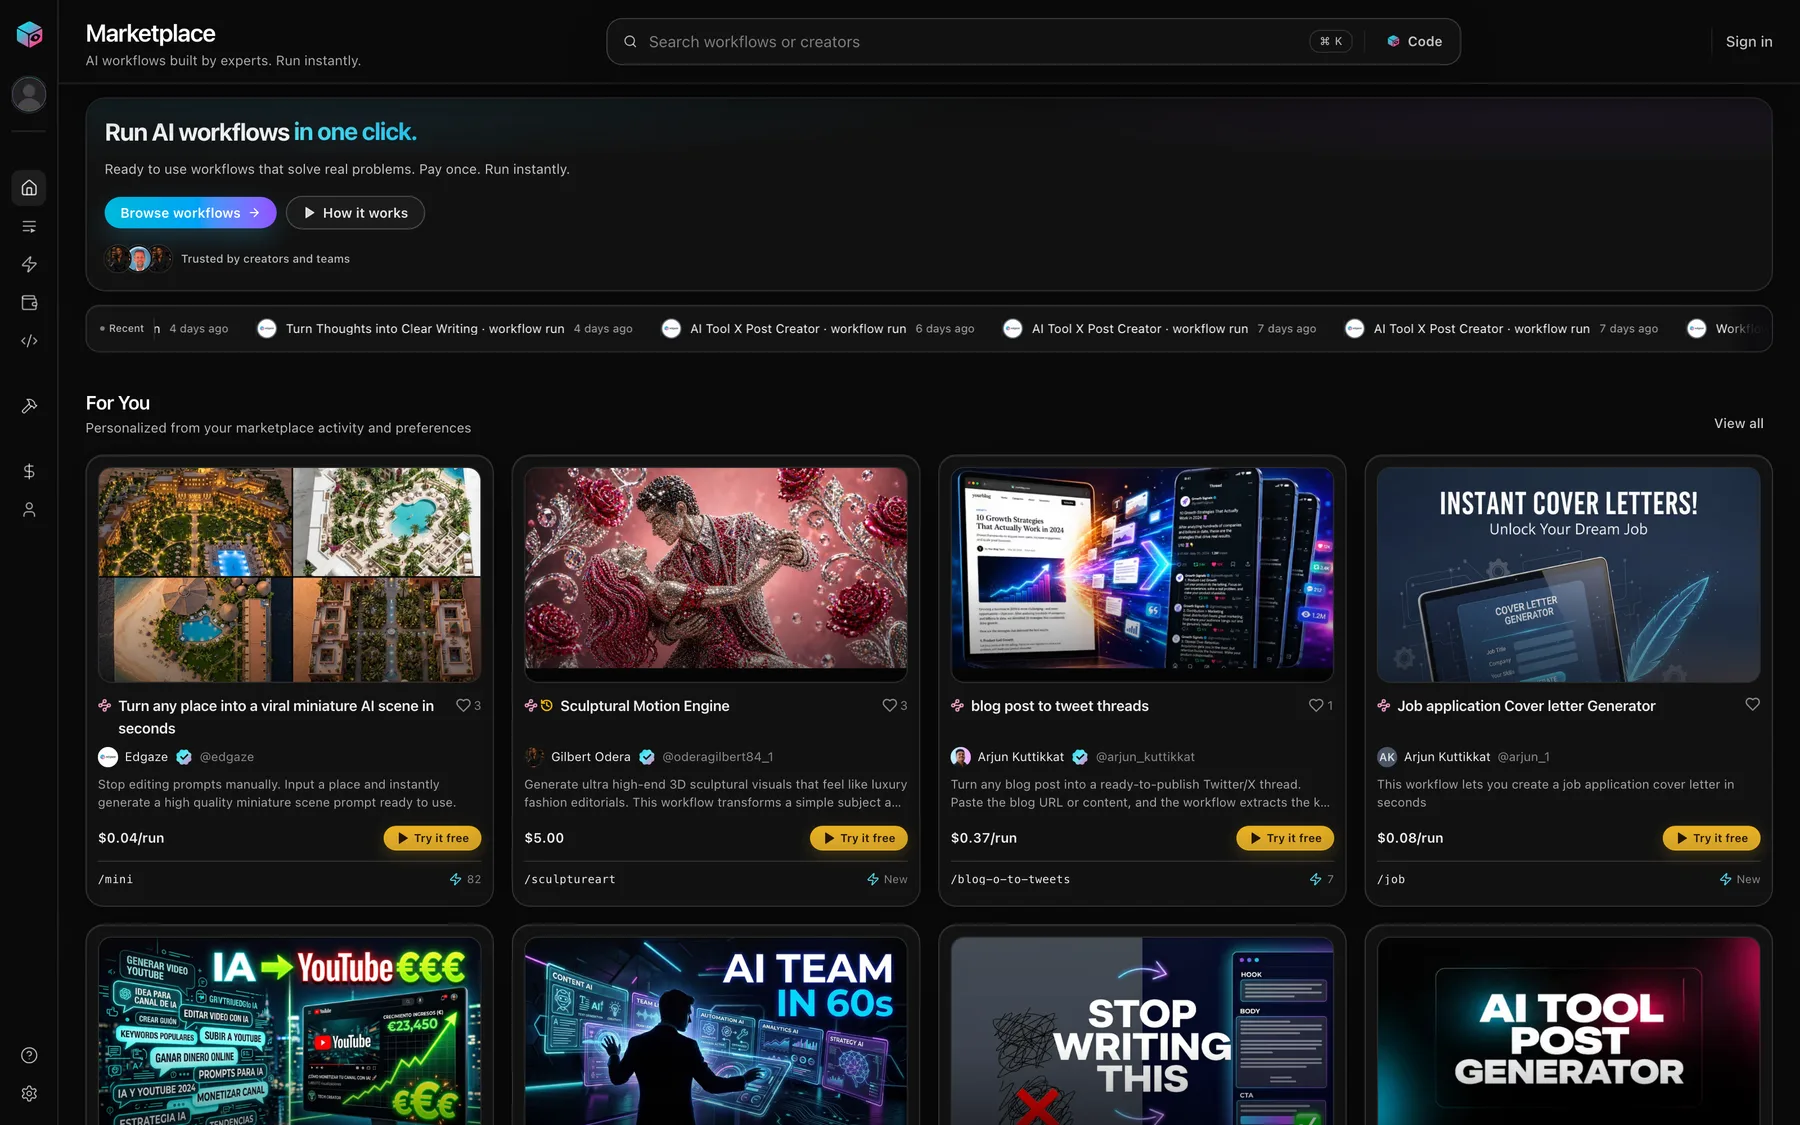This screenshot has width=1800, height=1125.
Task: Open the Instant Cover Letters thumbnail
Action: 1568,575
